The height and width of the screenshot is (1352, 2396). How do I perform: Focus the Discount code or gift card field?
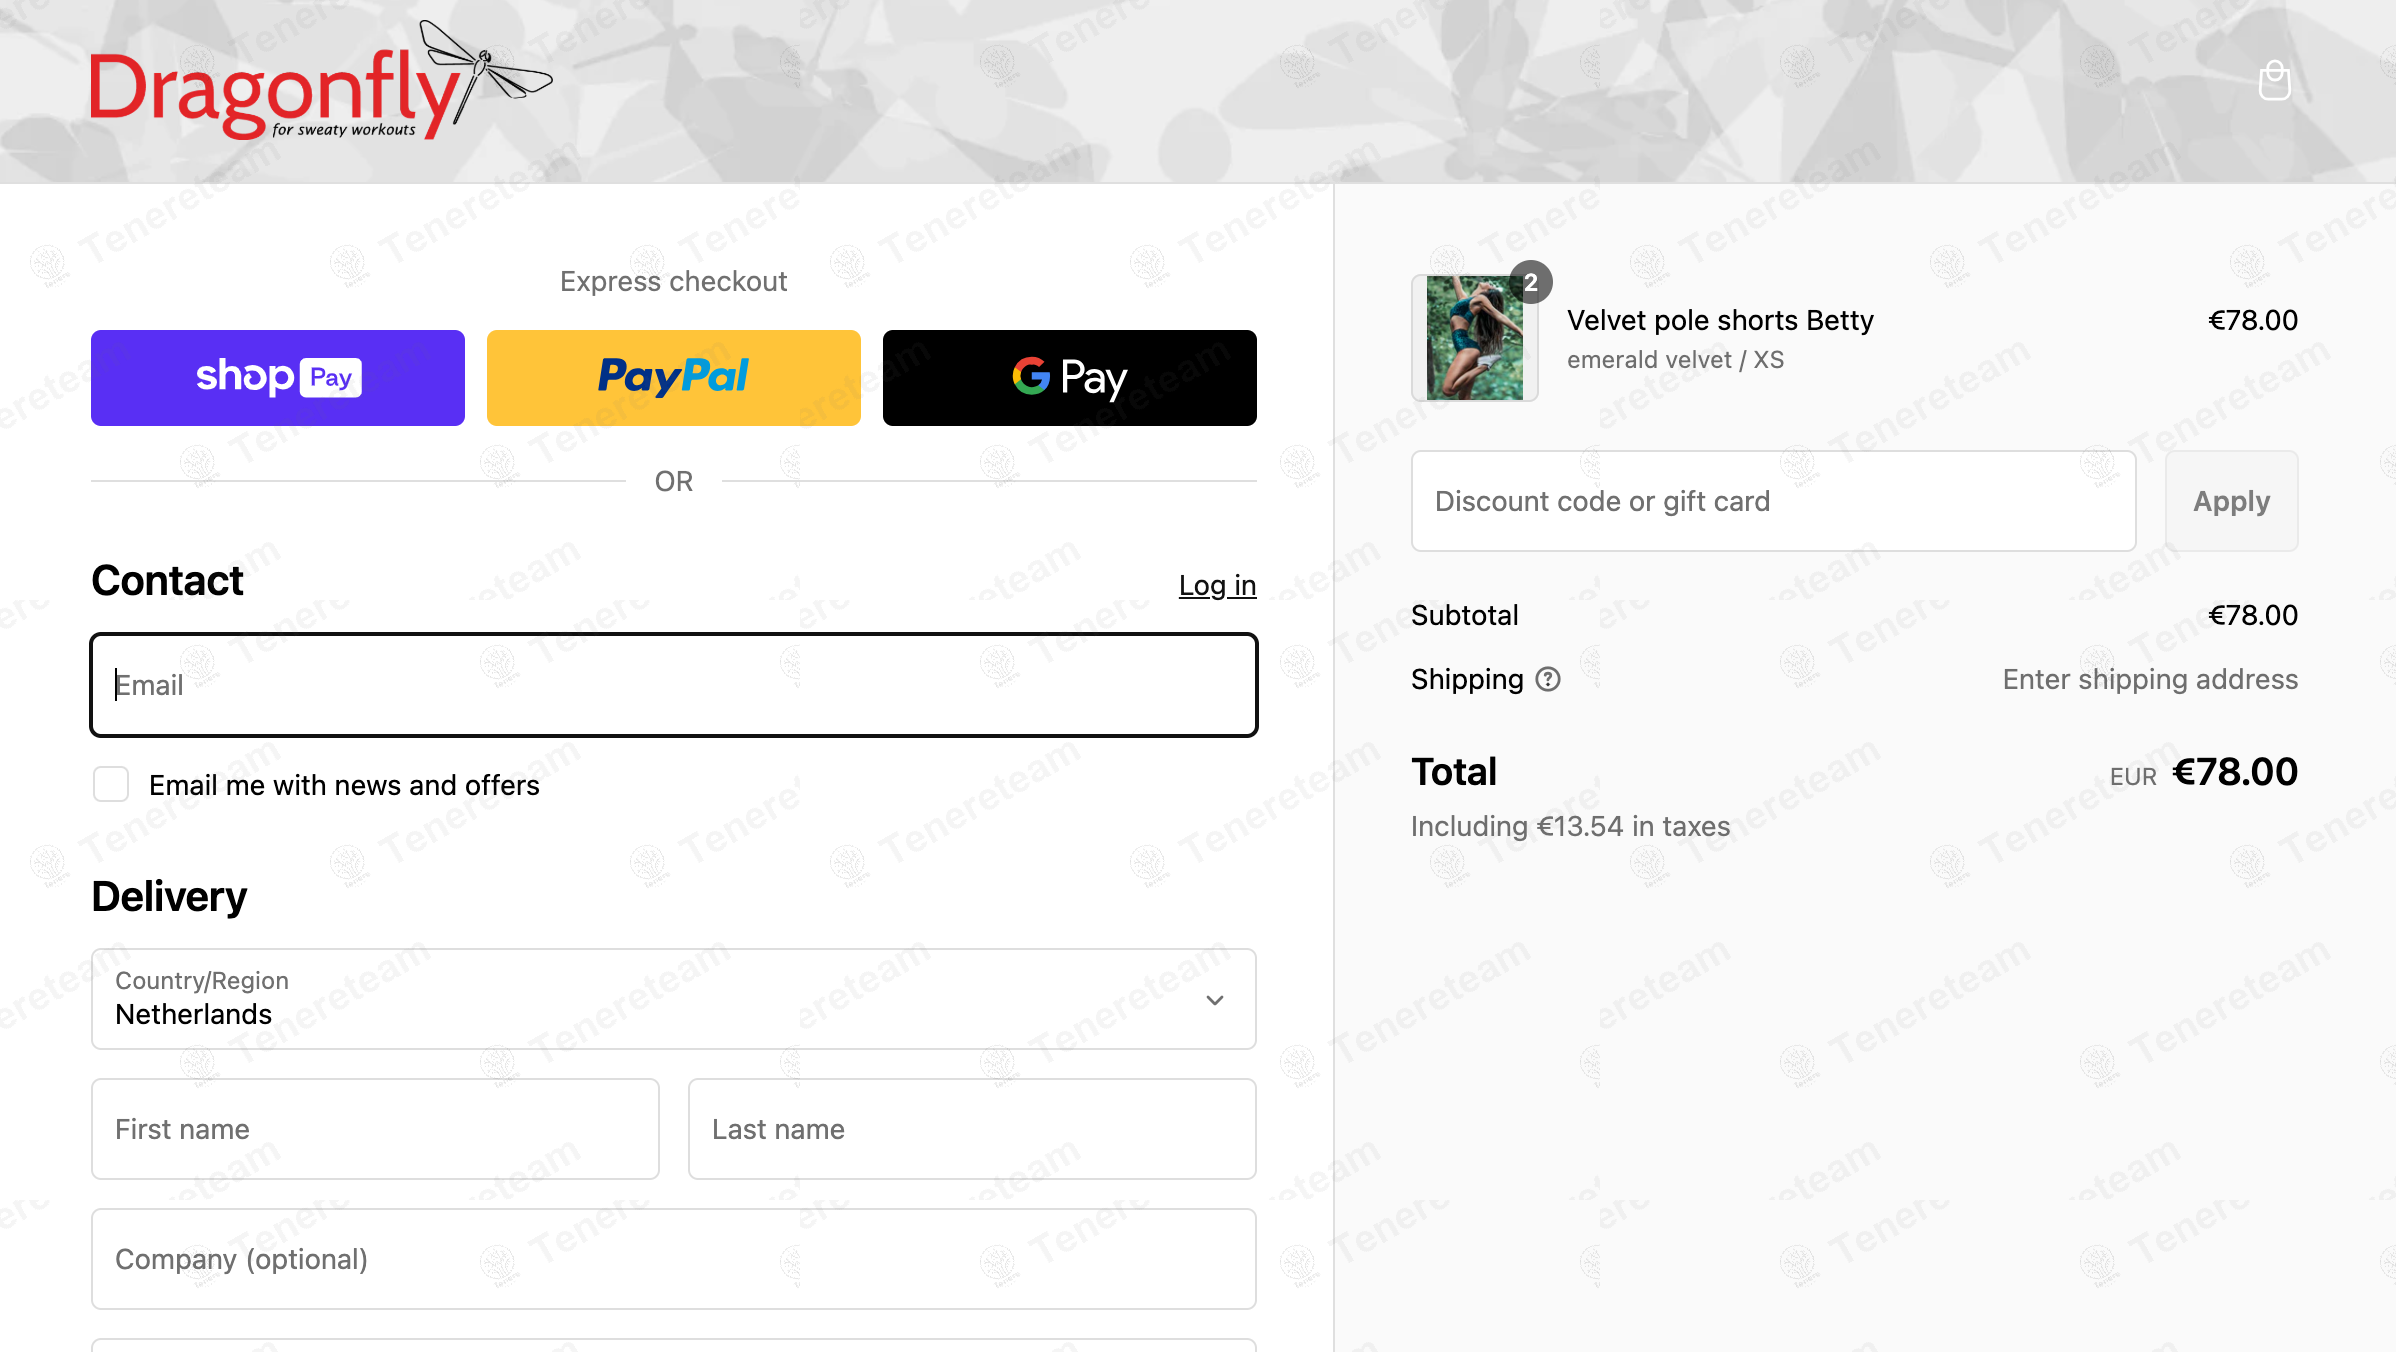(x=1774, y=501)
